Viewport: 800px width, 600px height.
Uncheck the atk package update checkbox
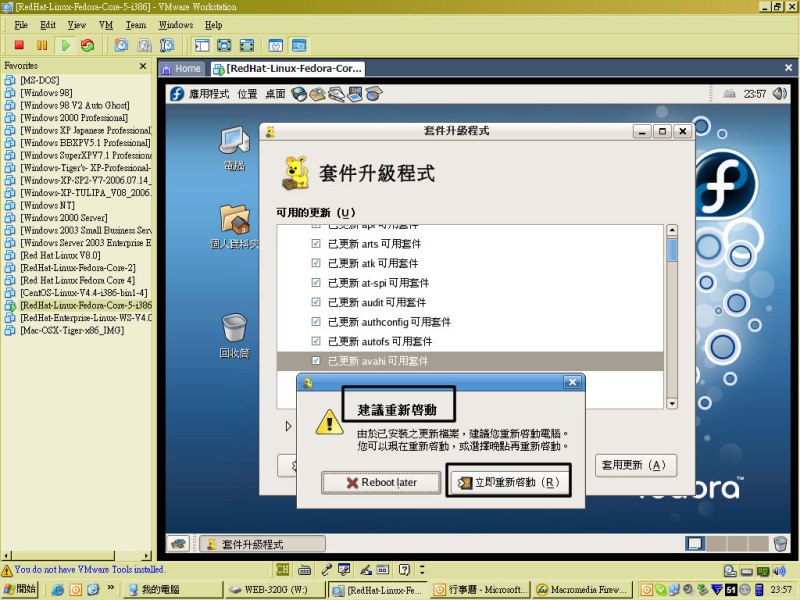[x=316, y=263]
